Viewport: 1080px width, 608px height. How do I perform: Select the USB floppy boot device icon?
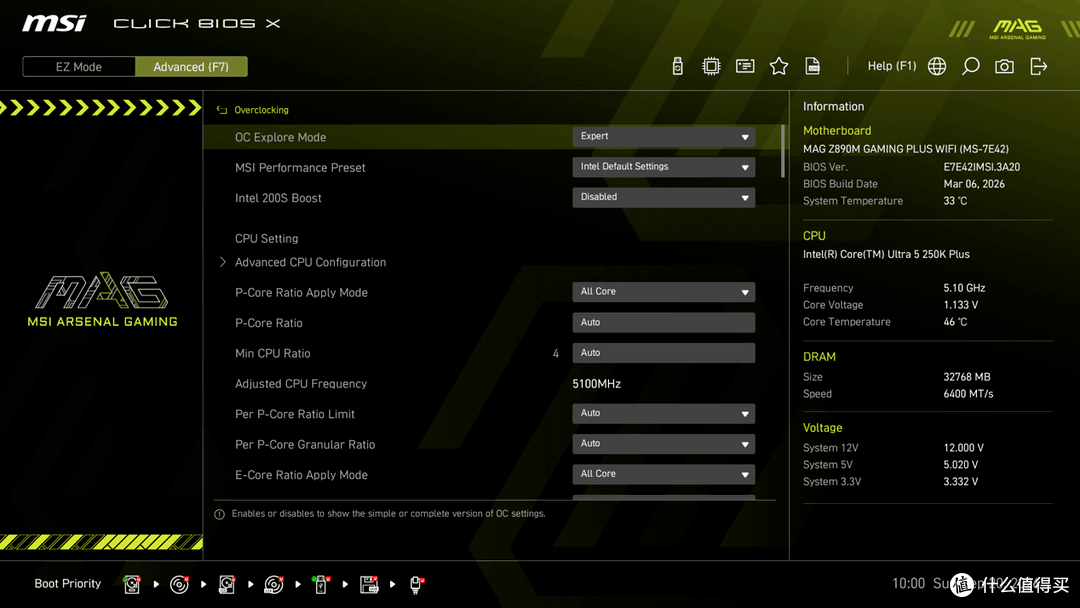(x=369, y=585)
